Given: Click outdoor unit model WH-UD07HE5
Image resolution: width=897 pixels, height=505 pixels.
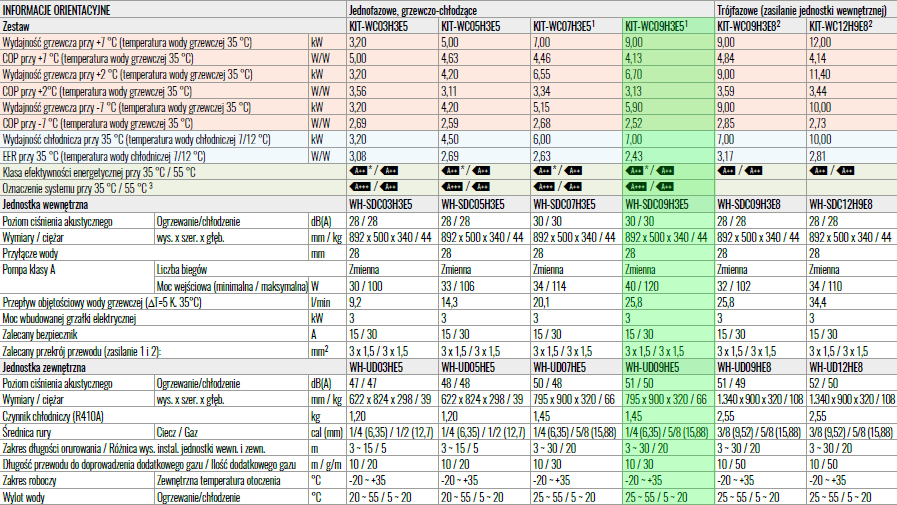Looking at the screenshot, I should tap(559, 367).
